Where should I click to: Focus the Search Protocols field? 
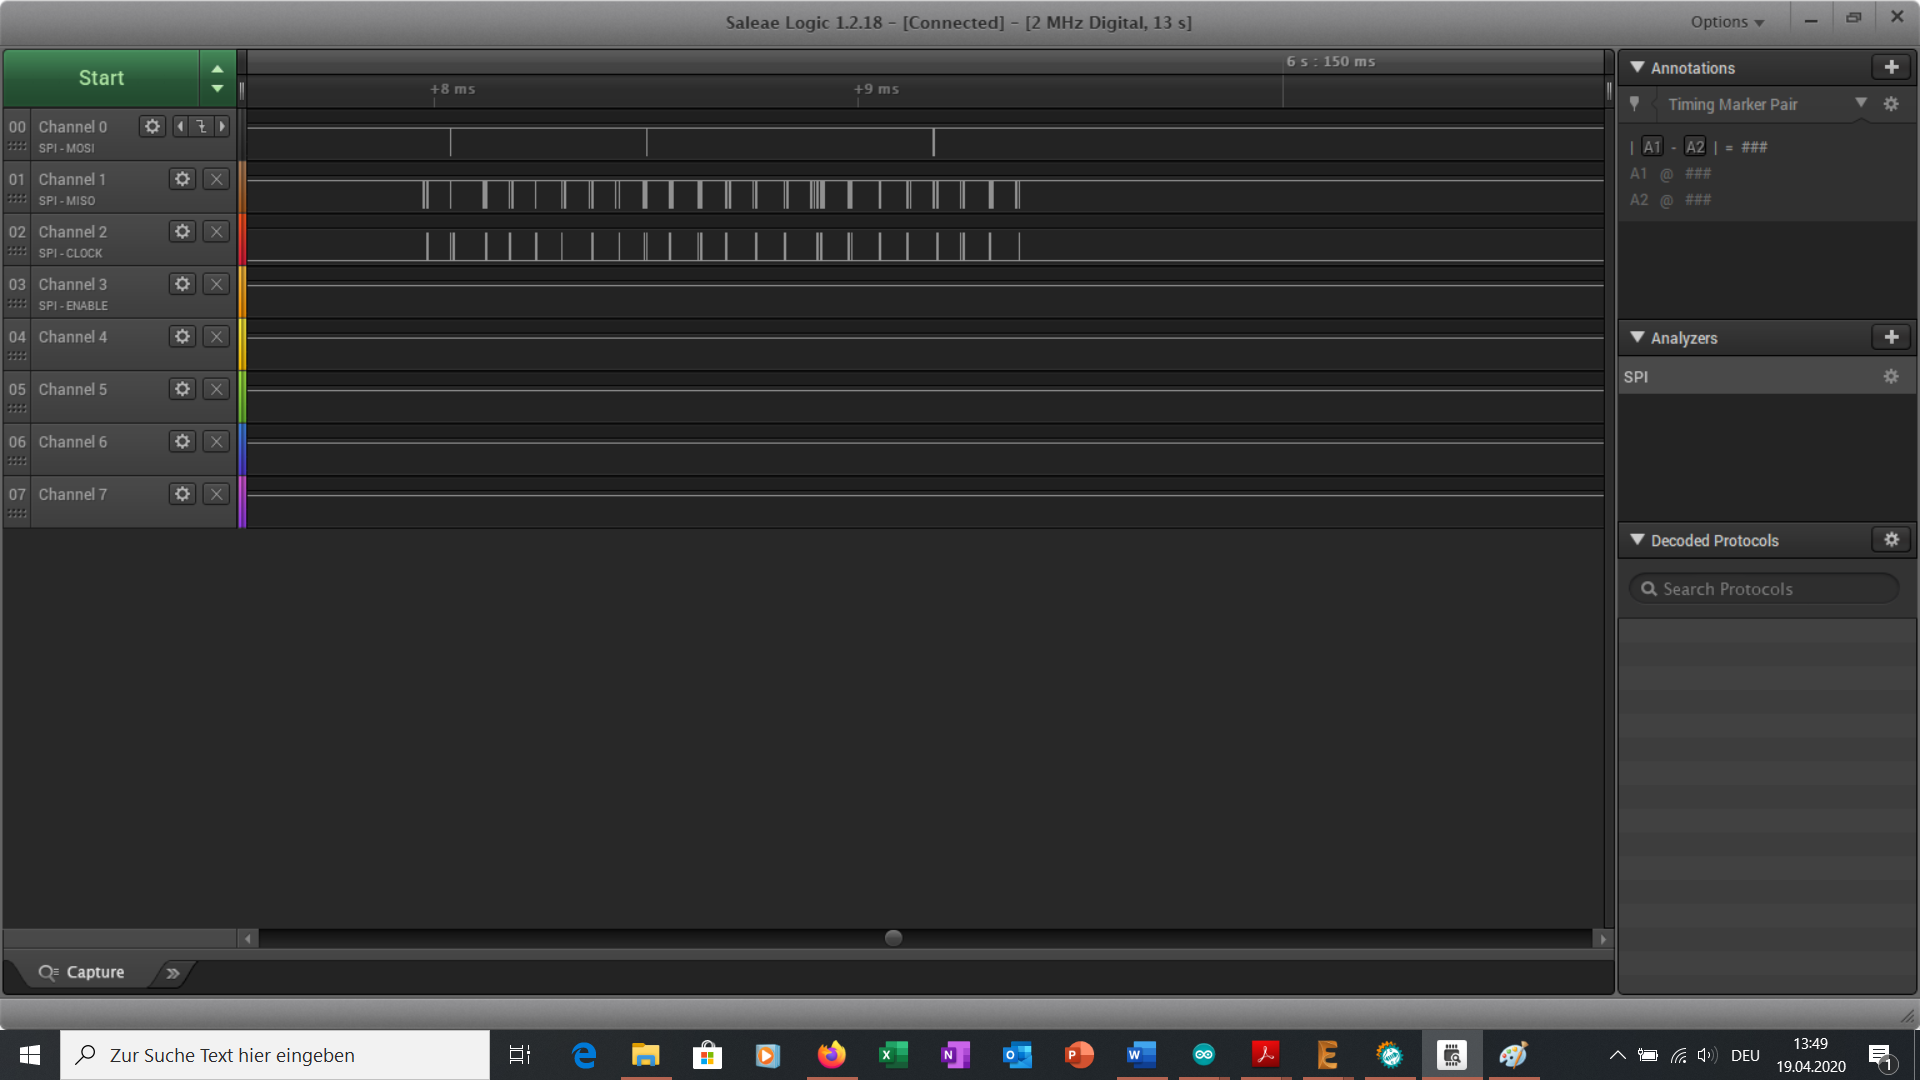tap(1765, 589)
